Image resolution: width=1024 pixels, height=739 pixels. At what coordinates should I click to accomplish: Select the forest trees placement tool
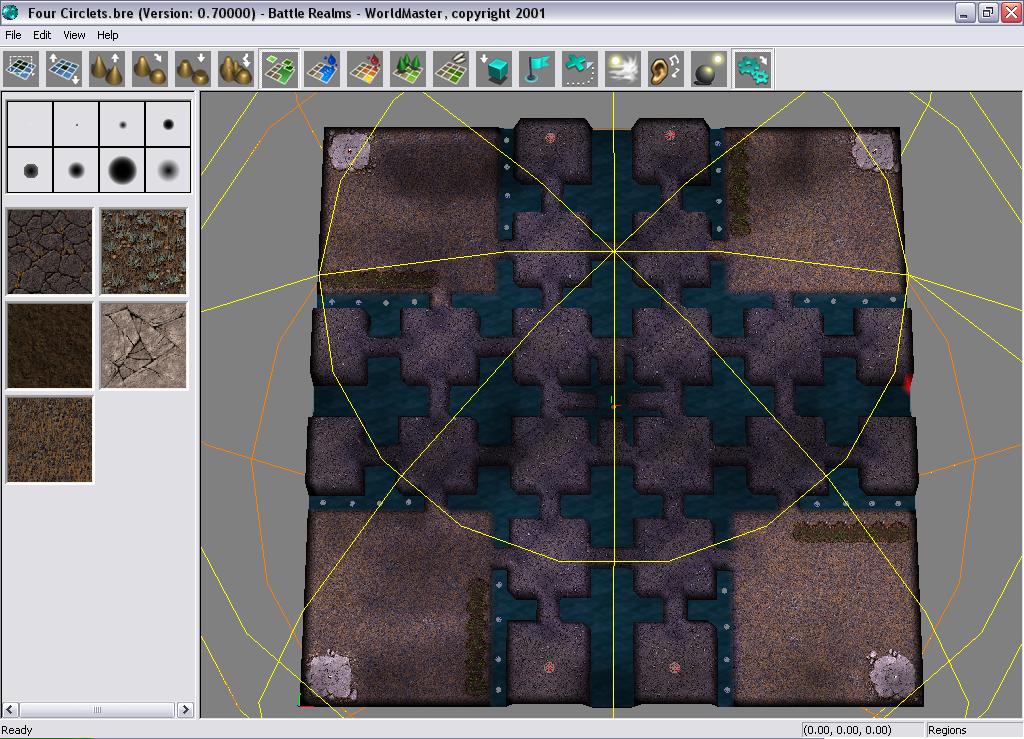pyautogui.click(x=408, y=69)
